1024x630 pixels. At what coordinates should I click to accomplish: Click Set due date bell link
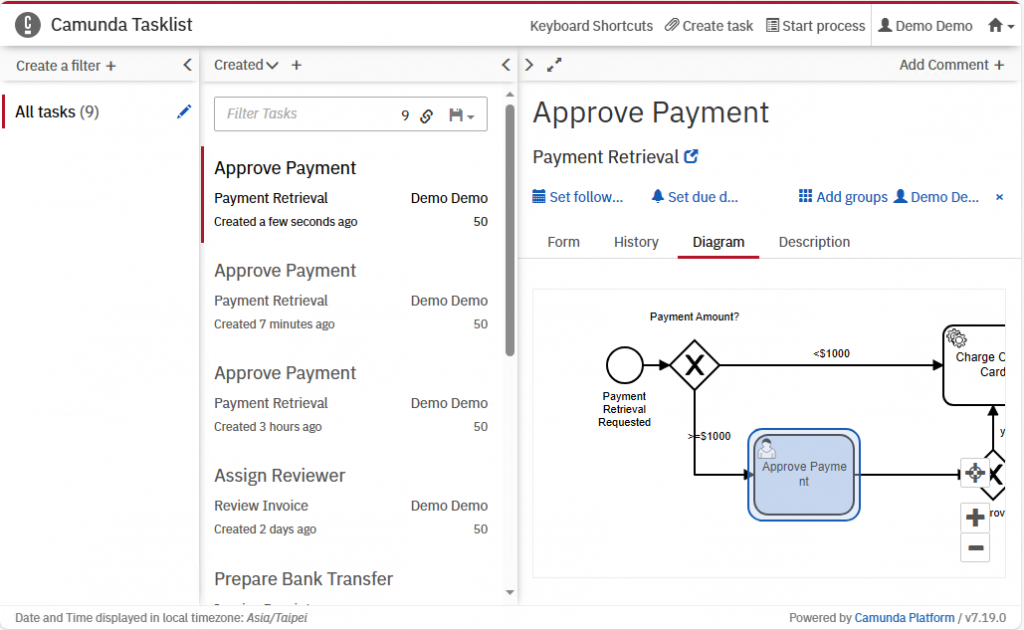[695, 197]
